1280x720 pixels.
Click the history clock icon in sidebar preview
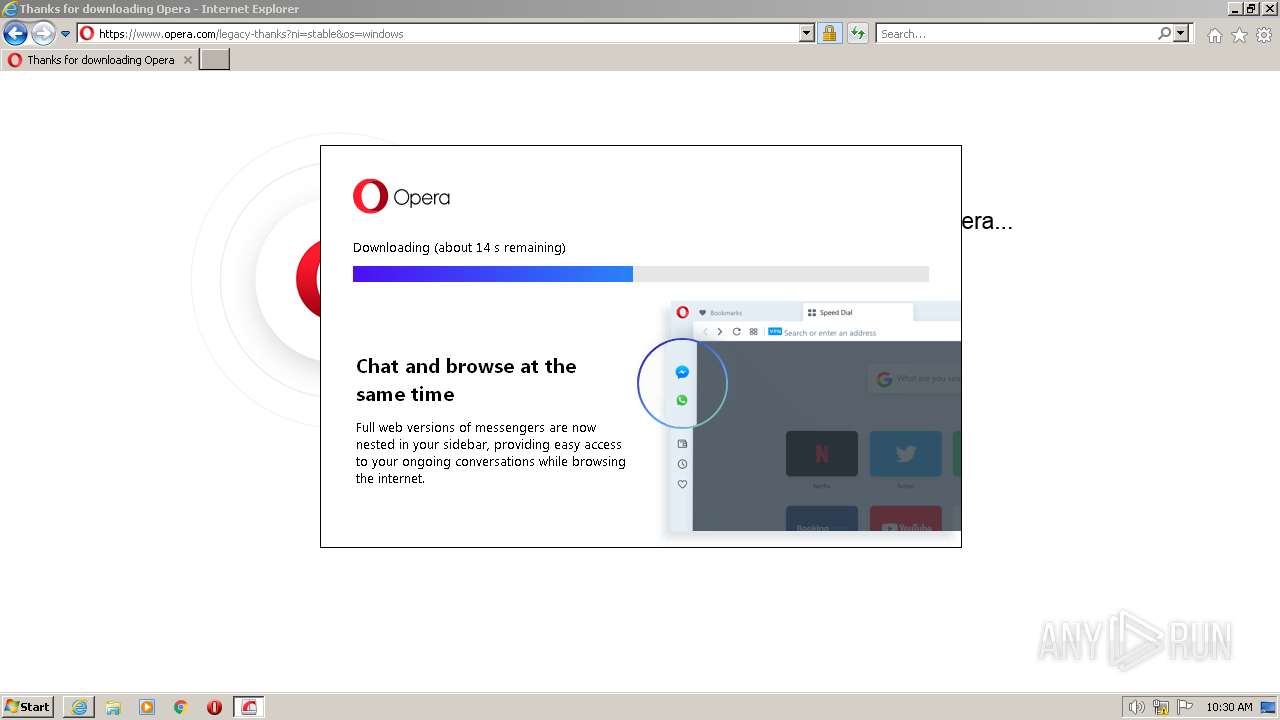click(x=683, y=464)
